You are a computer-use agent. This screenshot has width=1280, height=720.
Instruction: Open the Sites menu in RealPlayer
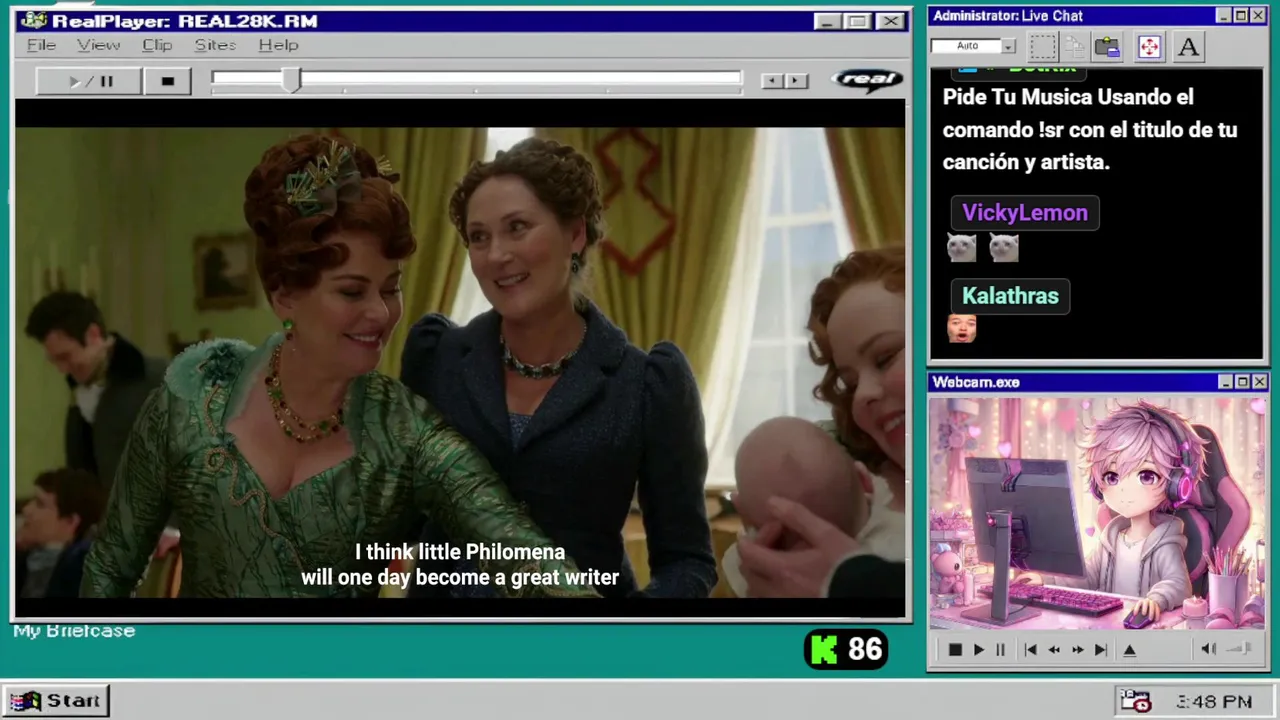click(x=215, y=45)
